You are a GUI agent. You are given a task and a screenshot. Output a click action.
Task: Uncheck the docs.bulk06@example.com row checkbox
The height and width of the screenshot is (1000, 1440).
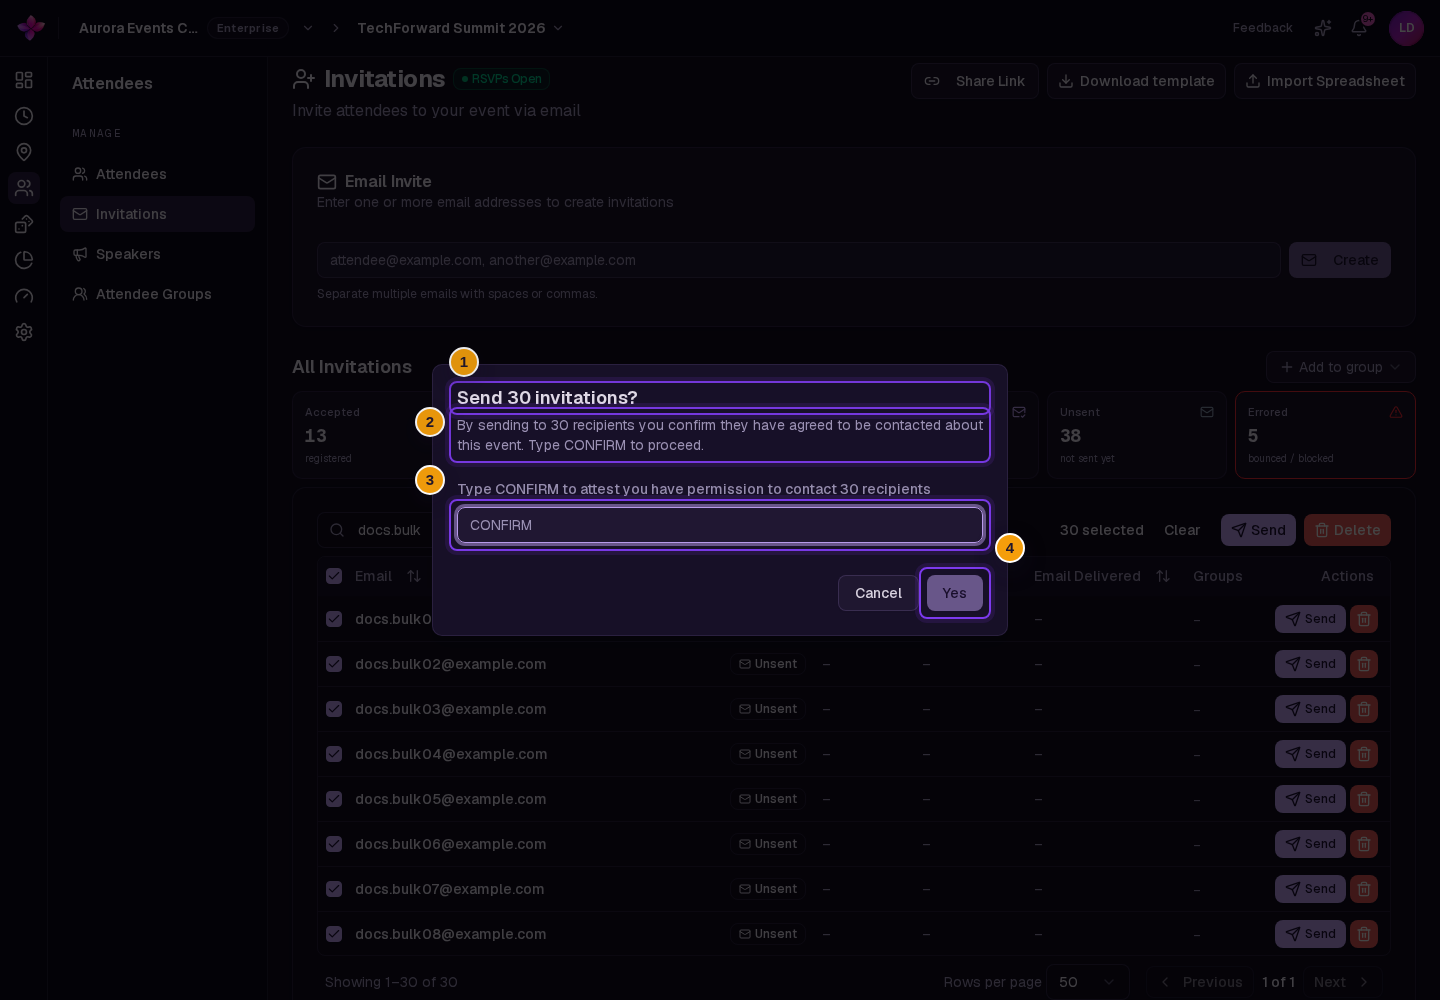[x=334, y=844]
